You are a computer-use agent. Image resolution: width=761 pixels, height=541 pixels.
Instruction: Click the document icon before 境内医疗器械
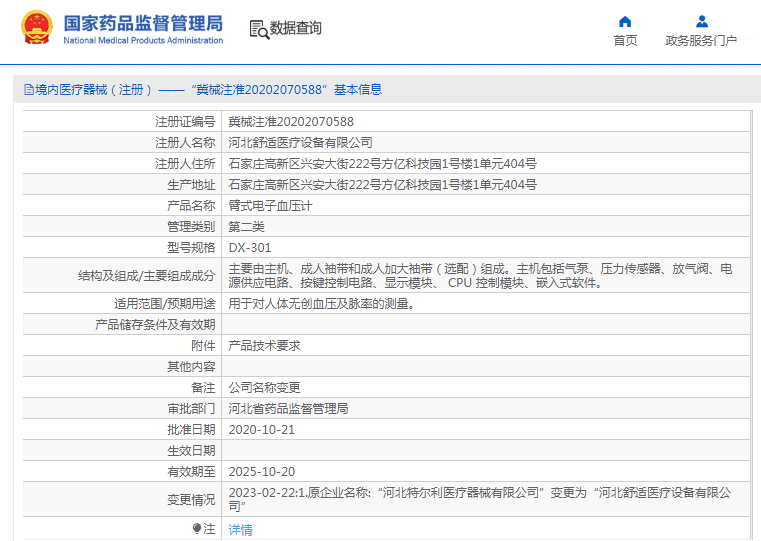[29, 90]
